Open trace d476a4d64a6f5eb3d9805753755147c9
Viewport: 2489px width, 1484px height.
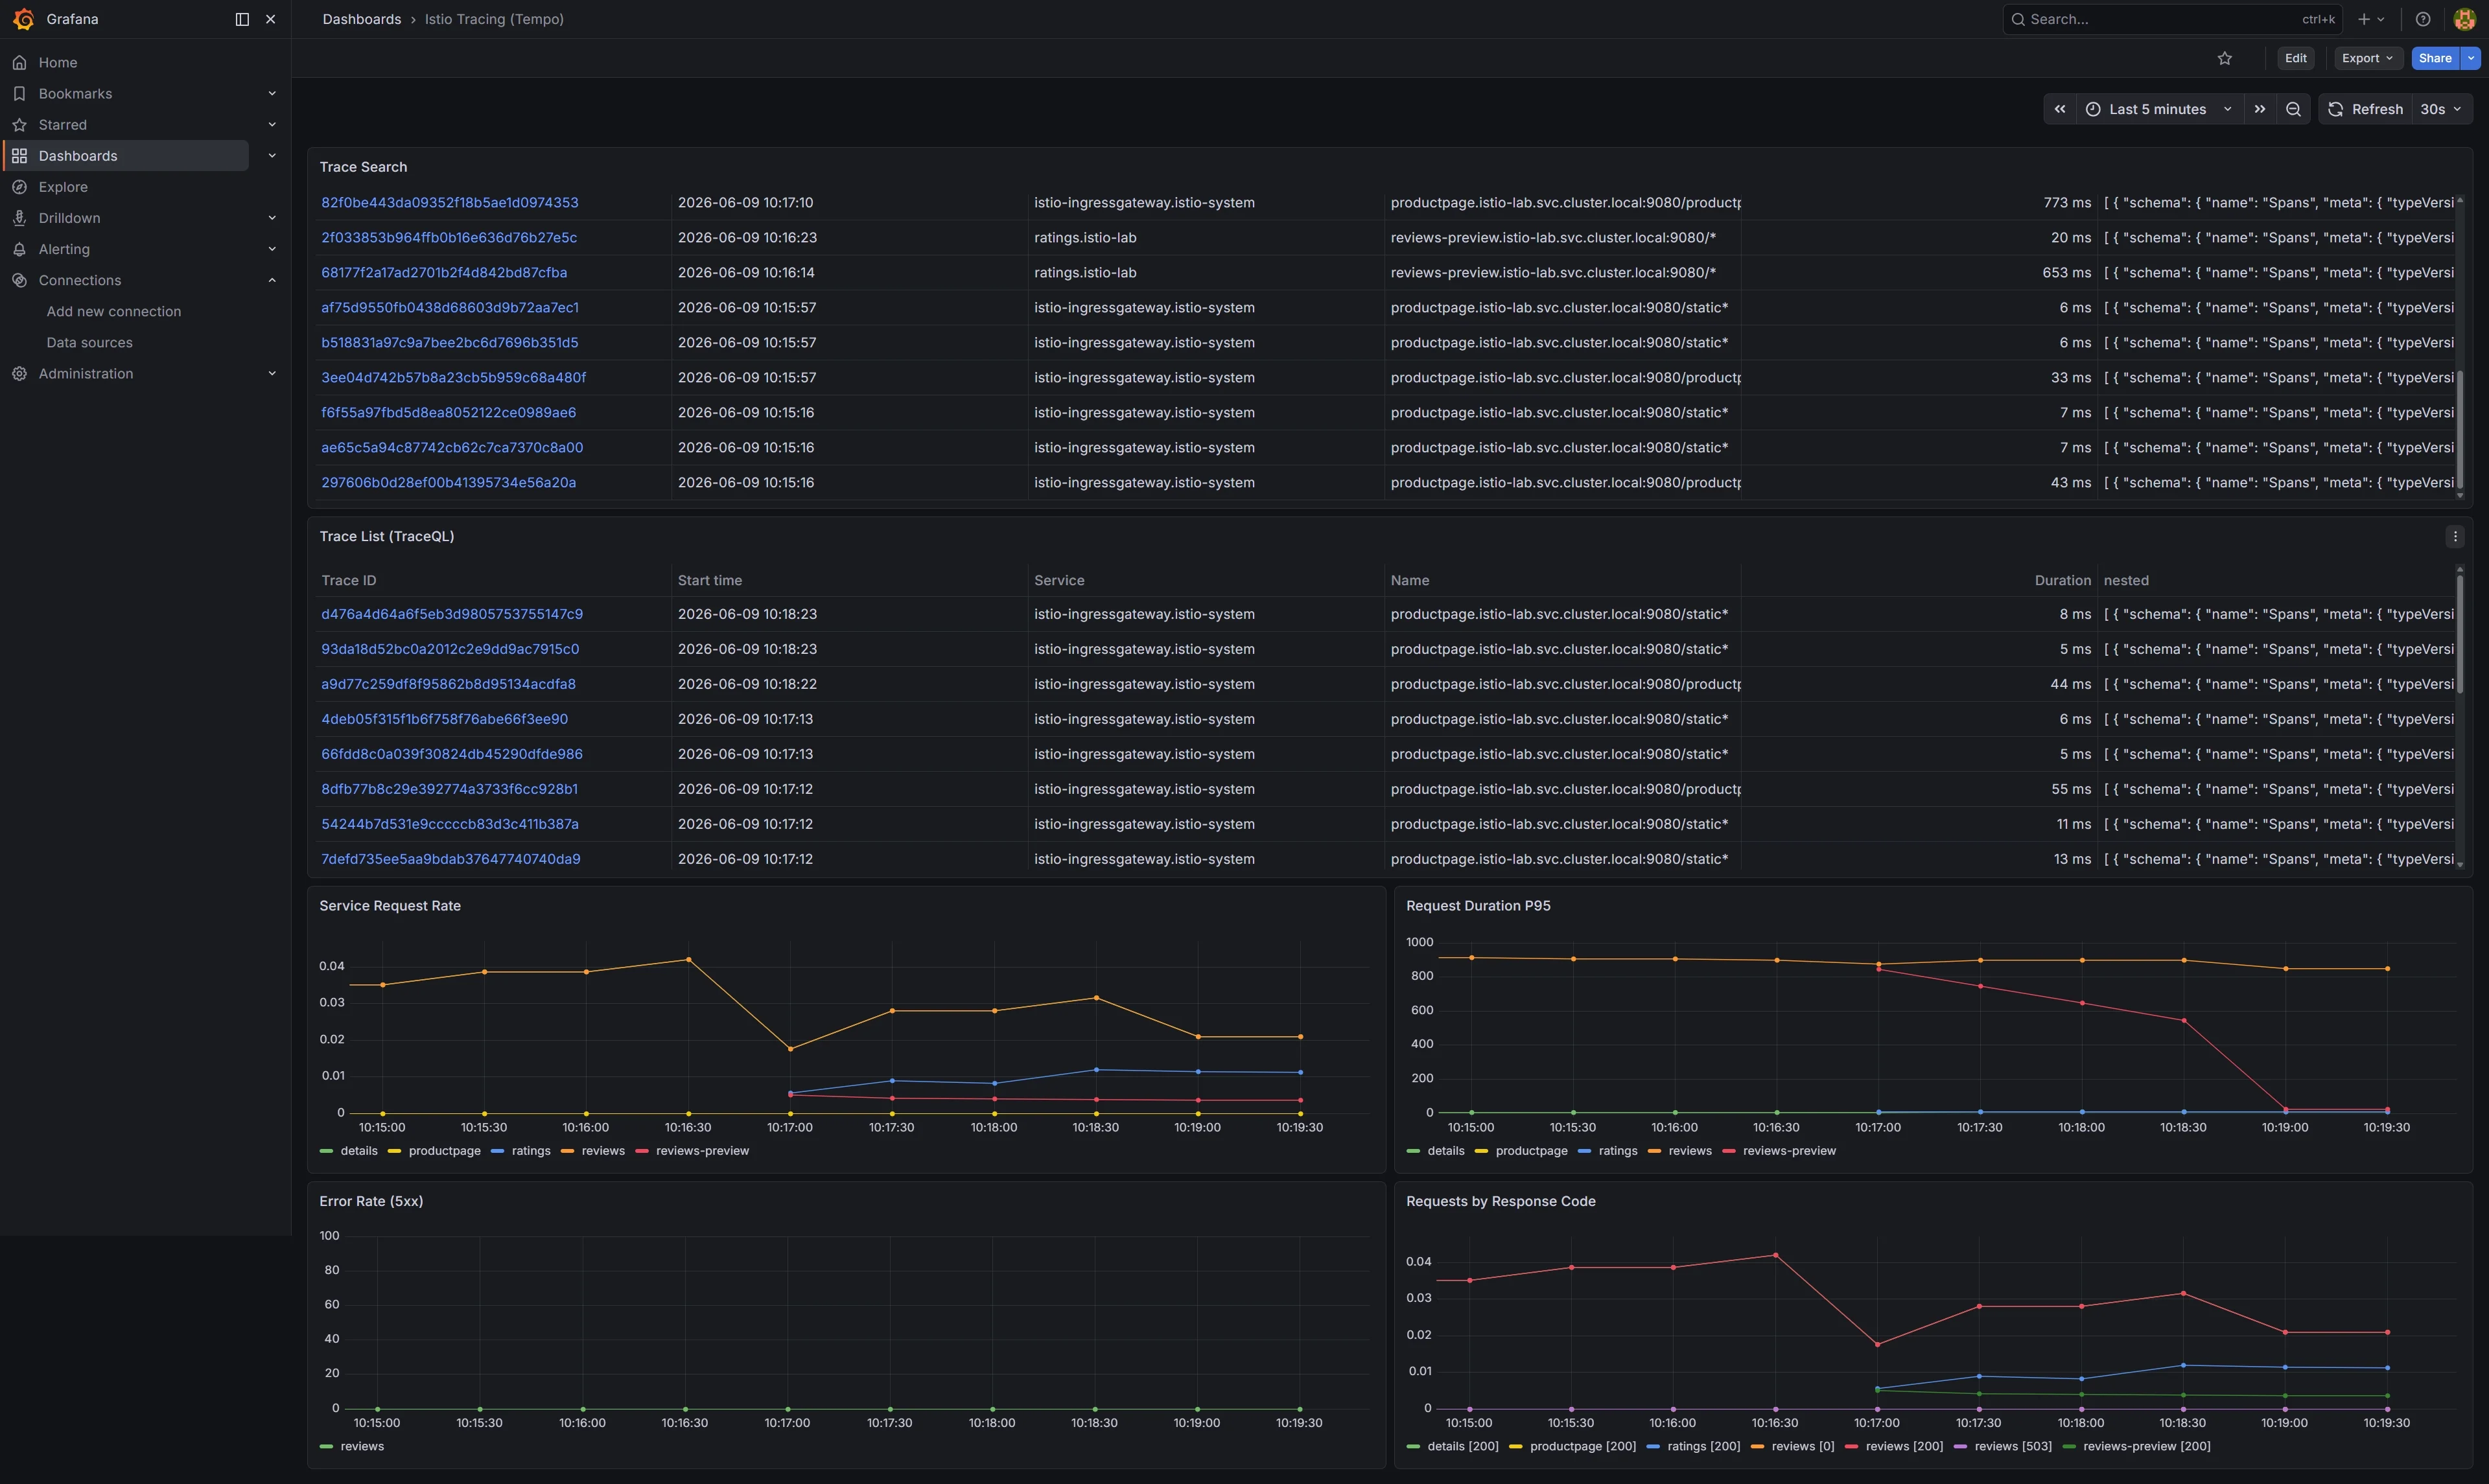(452, 614)
